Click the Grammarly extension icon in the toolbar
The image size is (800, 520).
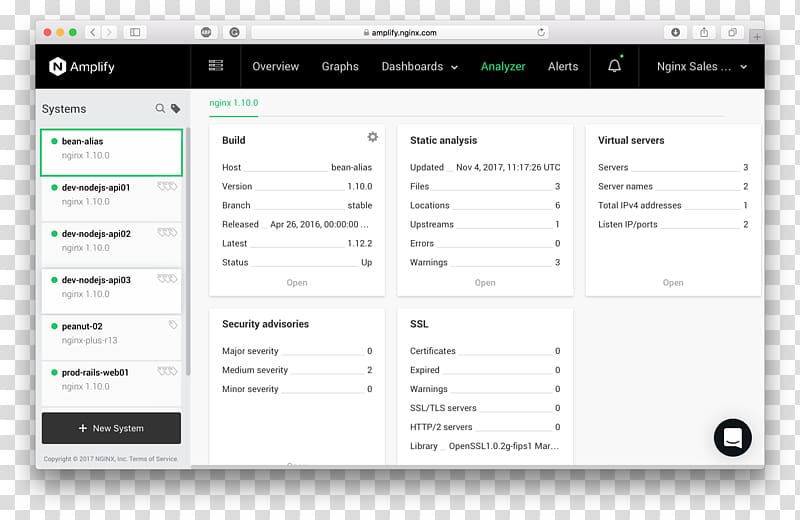(234, 32)
